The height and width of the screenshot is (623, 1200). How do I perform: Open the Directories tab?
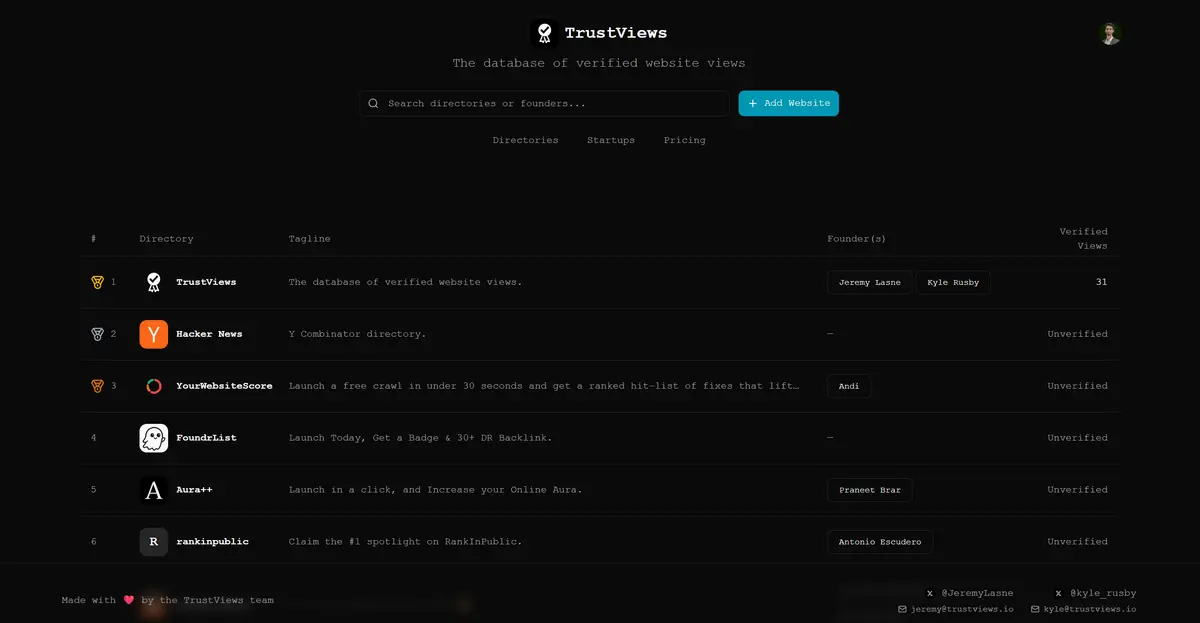tap(525, 140)
